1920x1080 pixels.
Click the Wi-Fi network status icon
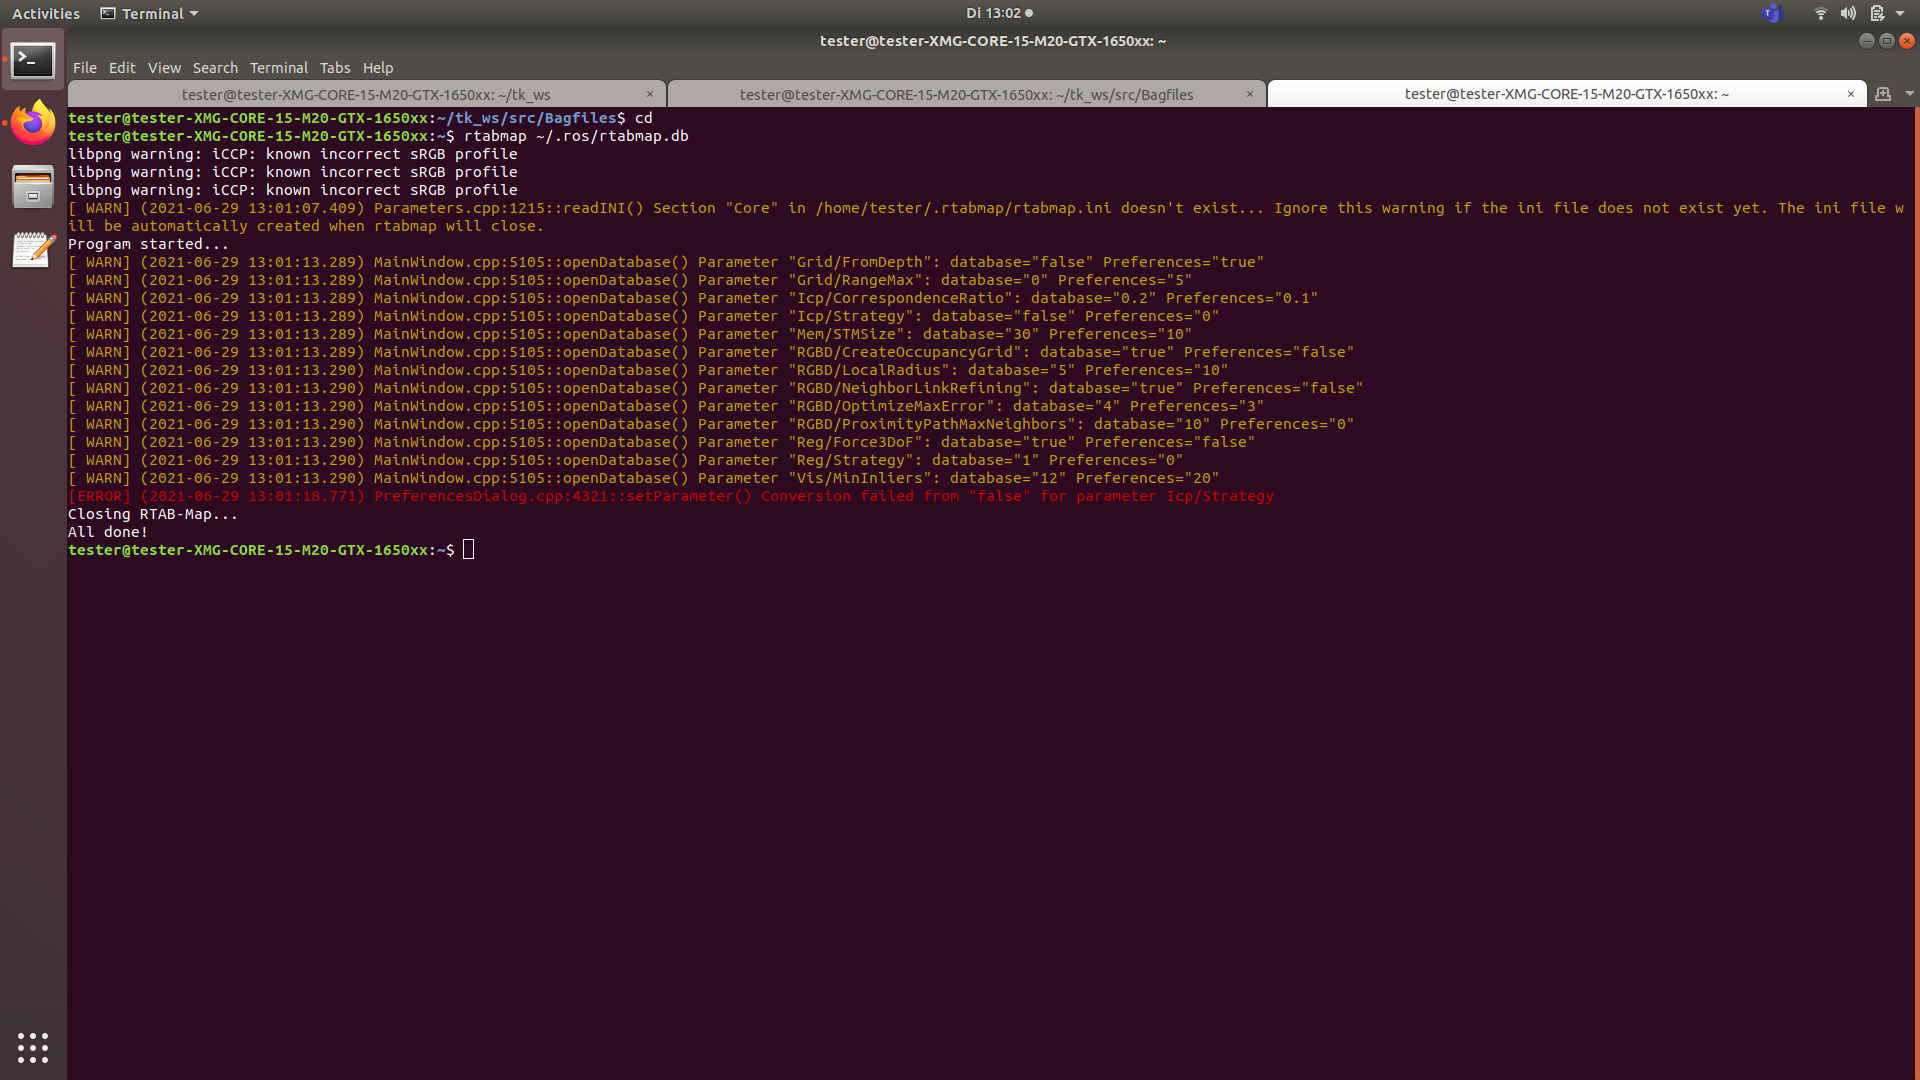click(1820, 14)
